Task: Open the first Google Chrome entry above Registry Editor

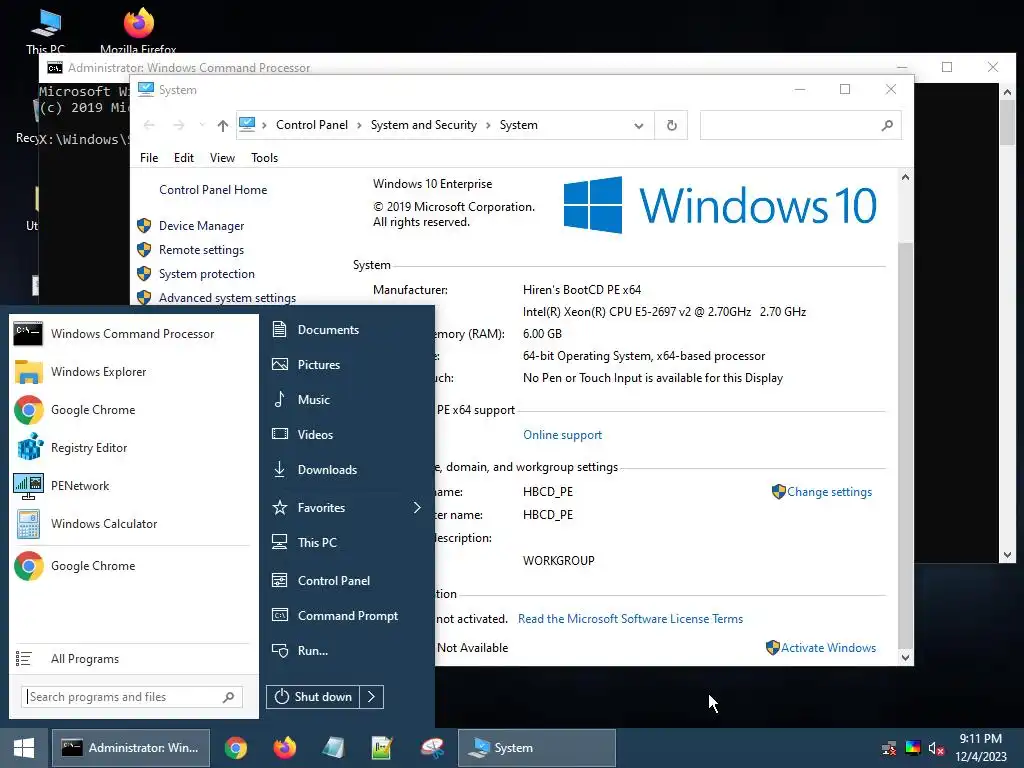Action: [133, 410]
